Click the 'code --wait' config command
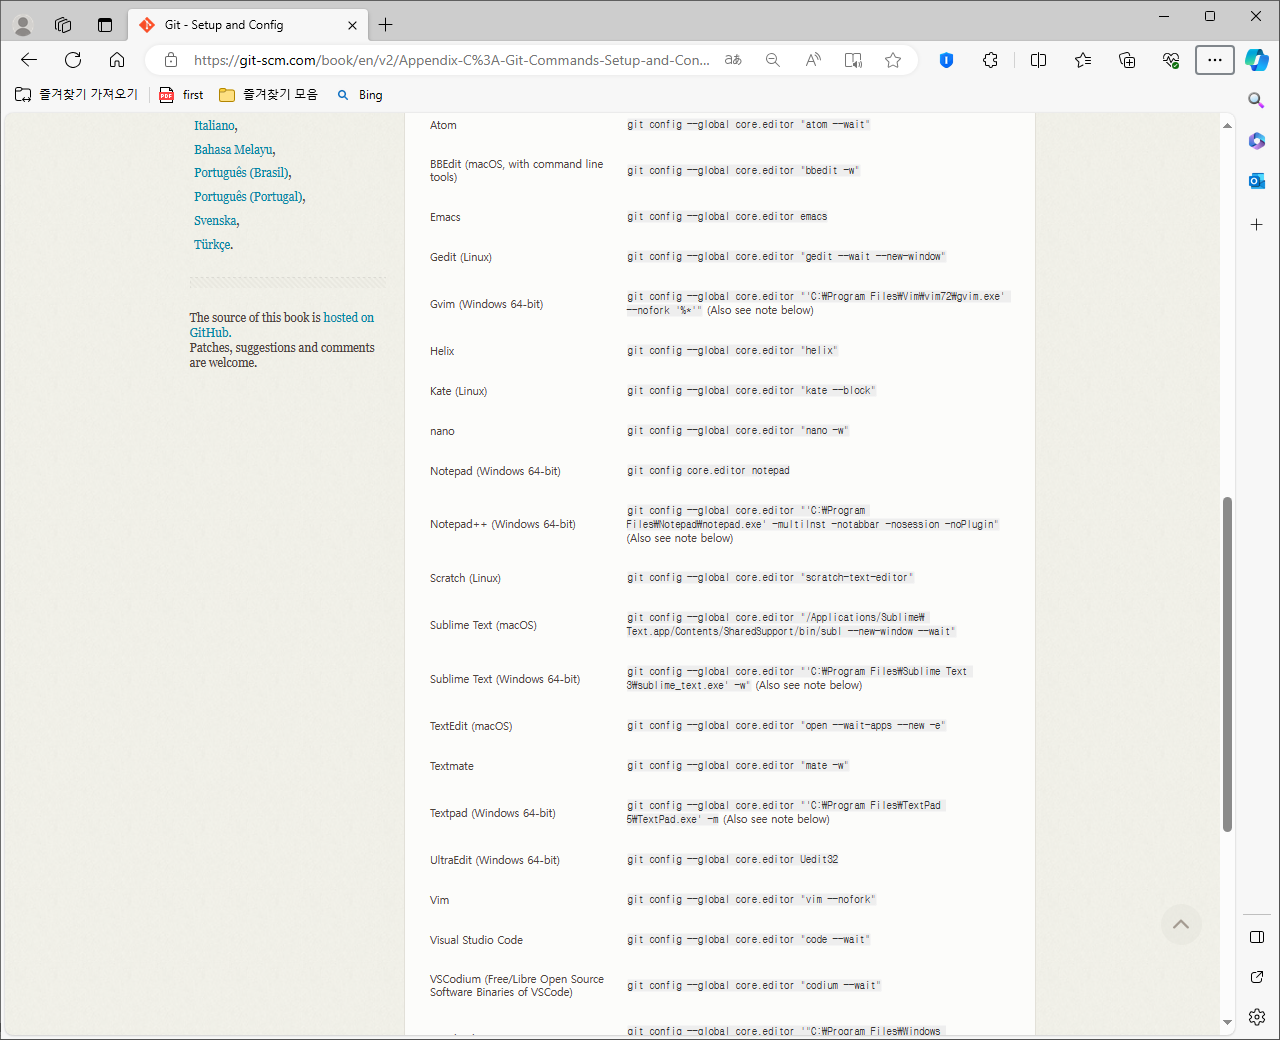This screenshot has width=1280, height=1040. 749,940
